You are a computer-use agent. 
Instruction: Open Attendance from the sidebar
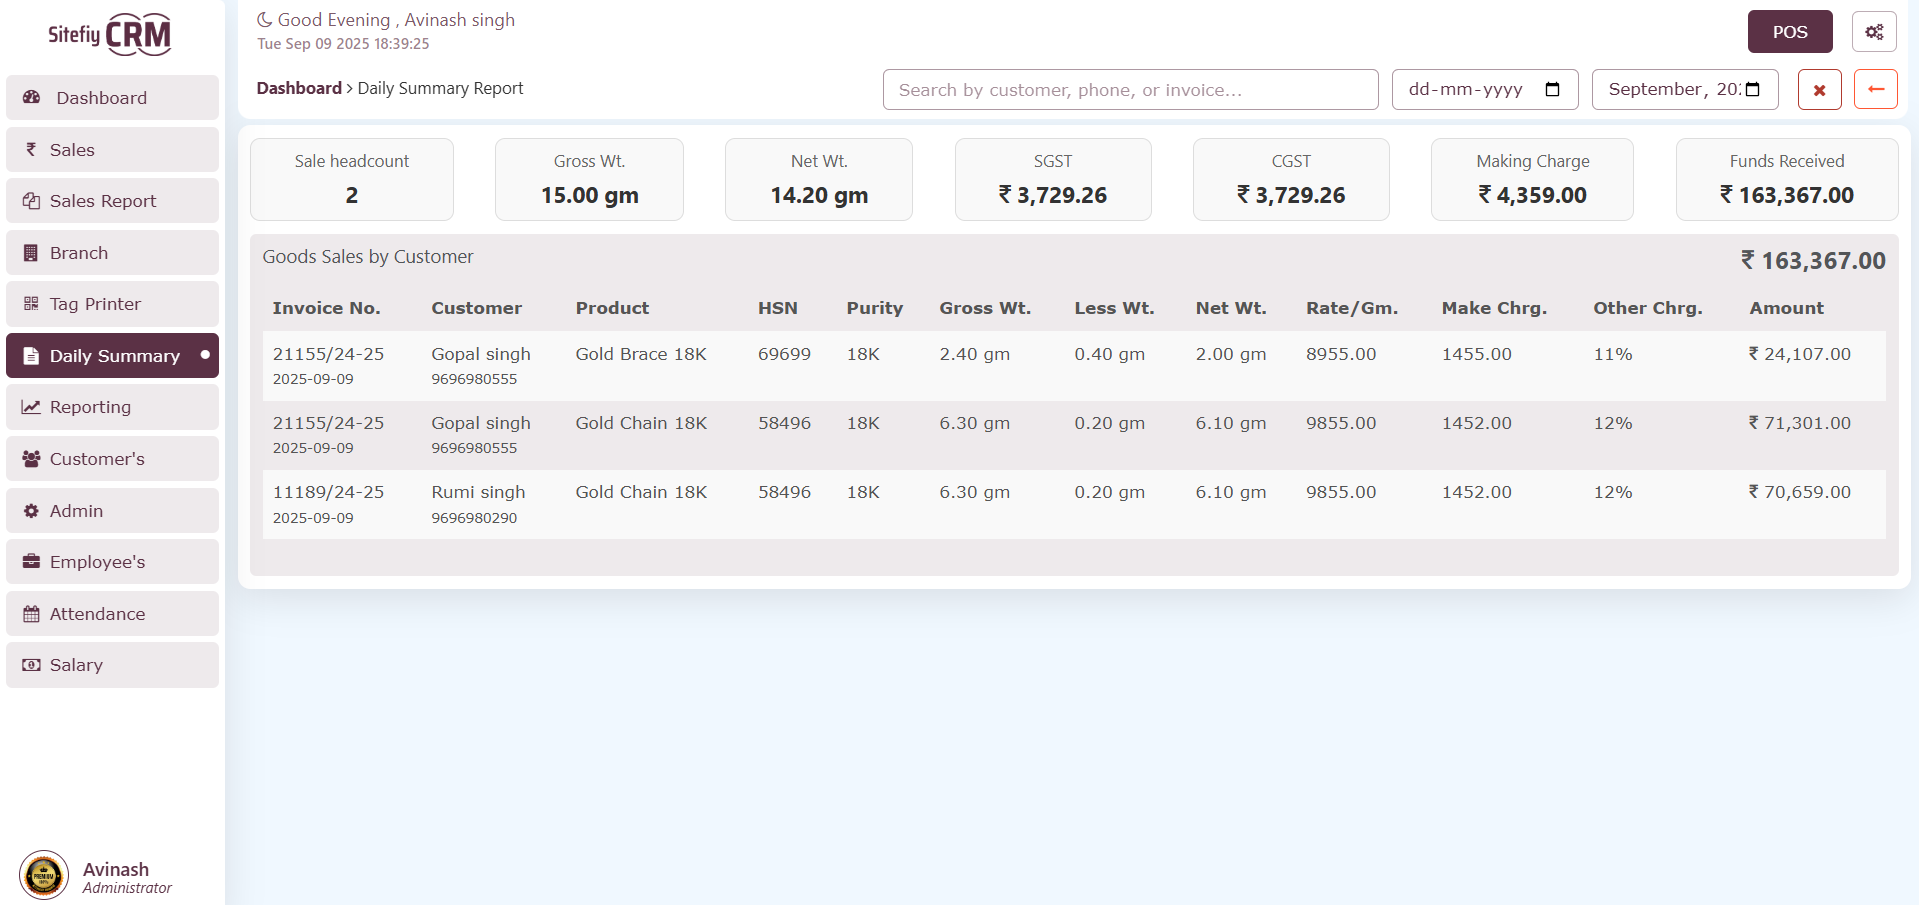tap(112, 614)
